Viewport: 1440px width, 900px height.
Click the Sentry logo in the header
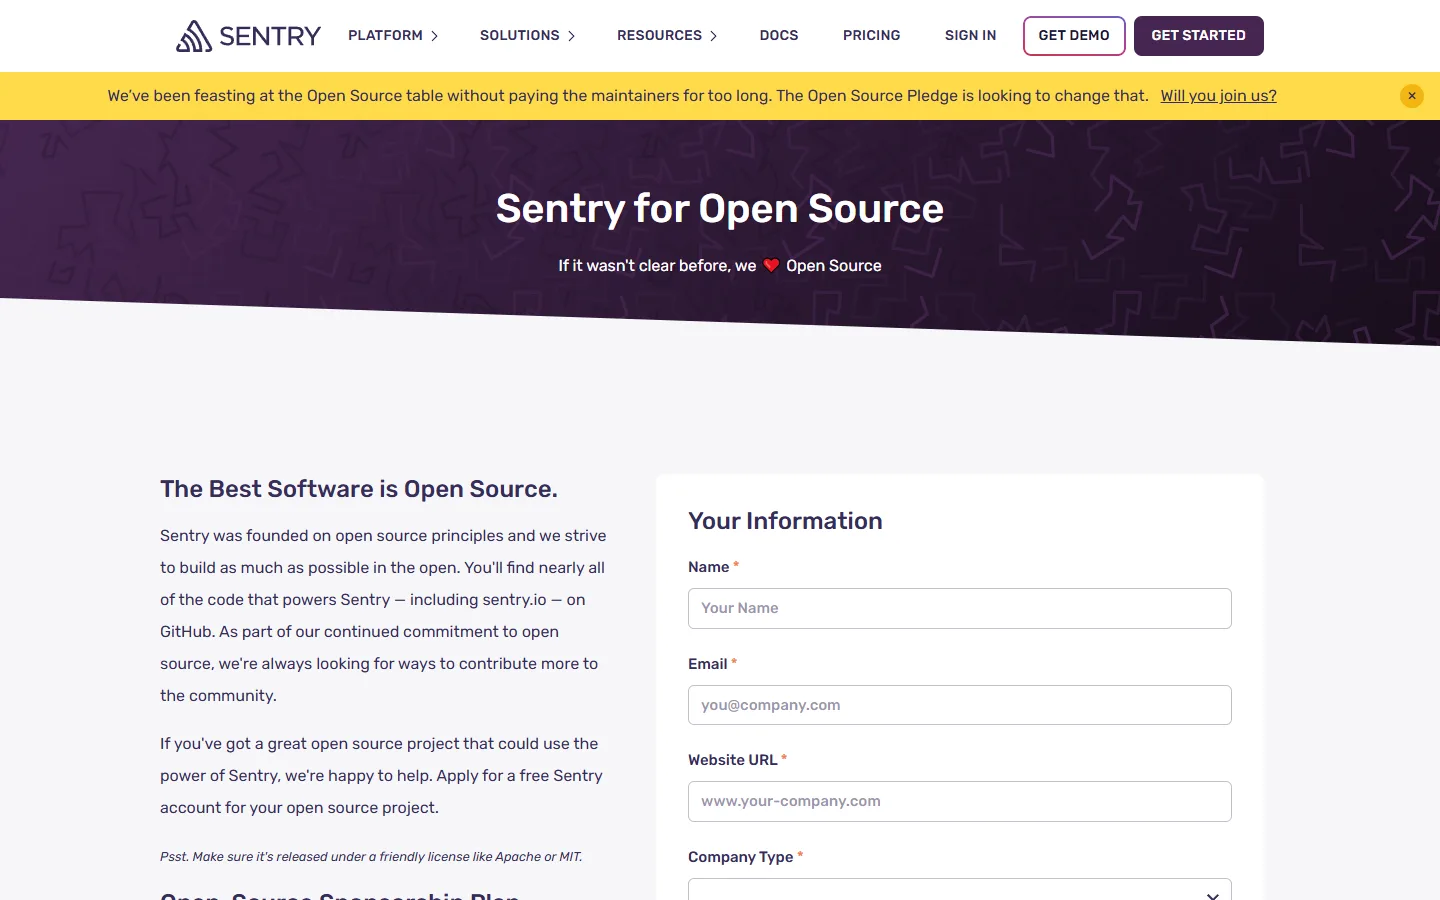point(248,36)
